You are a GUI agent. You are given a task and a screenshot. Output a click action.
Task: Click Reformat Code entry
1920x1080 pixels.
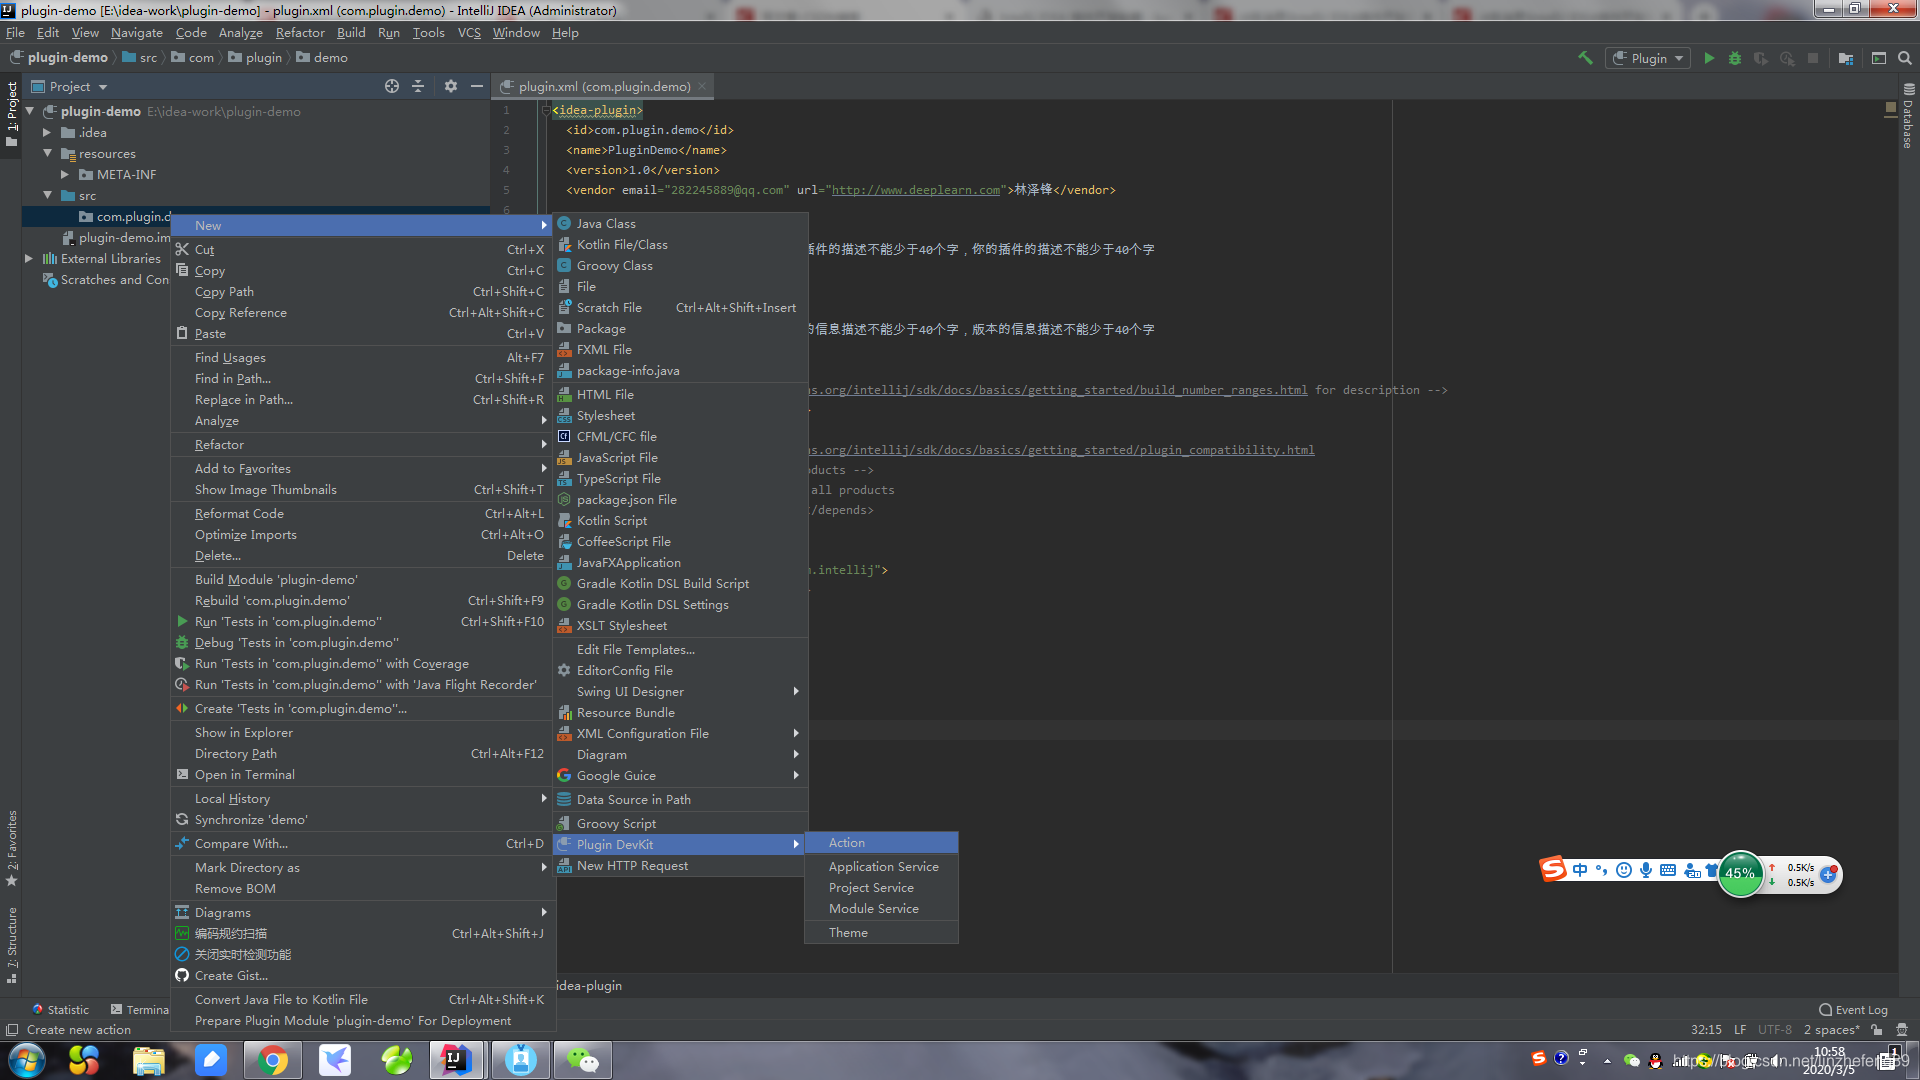363,513
